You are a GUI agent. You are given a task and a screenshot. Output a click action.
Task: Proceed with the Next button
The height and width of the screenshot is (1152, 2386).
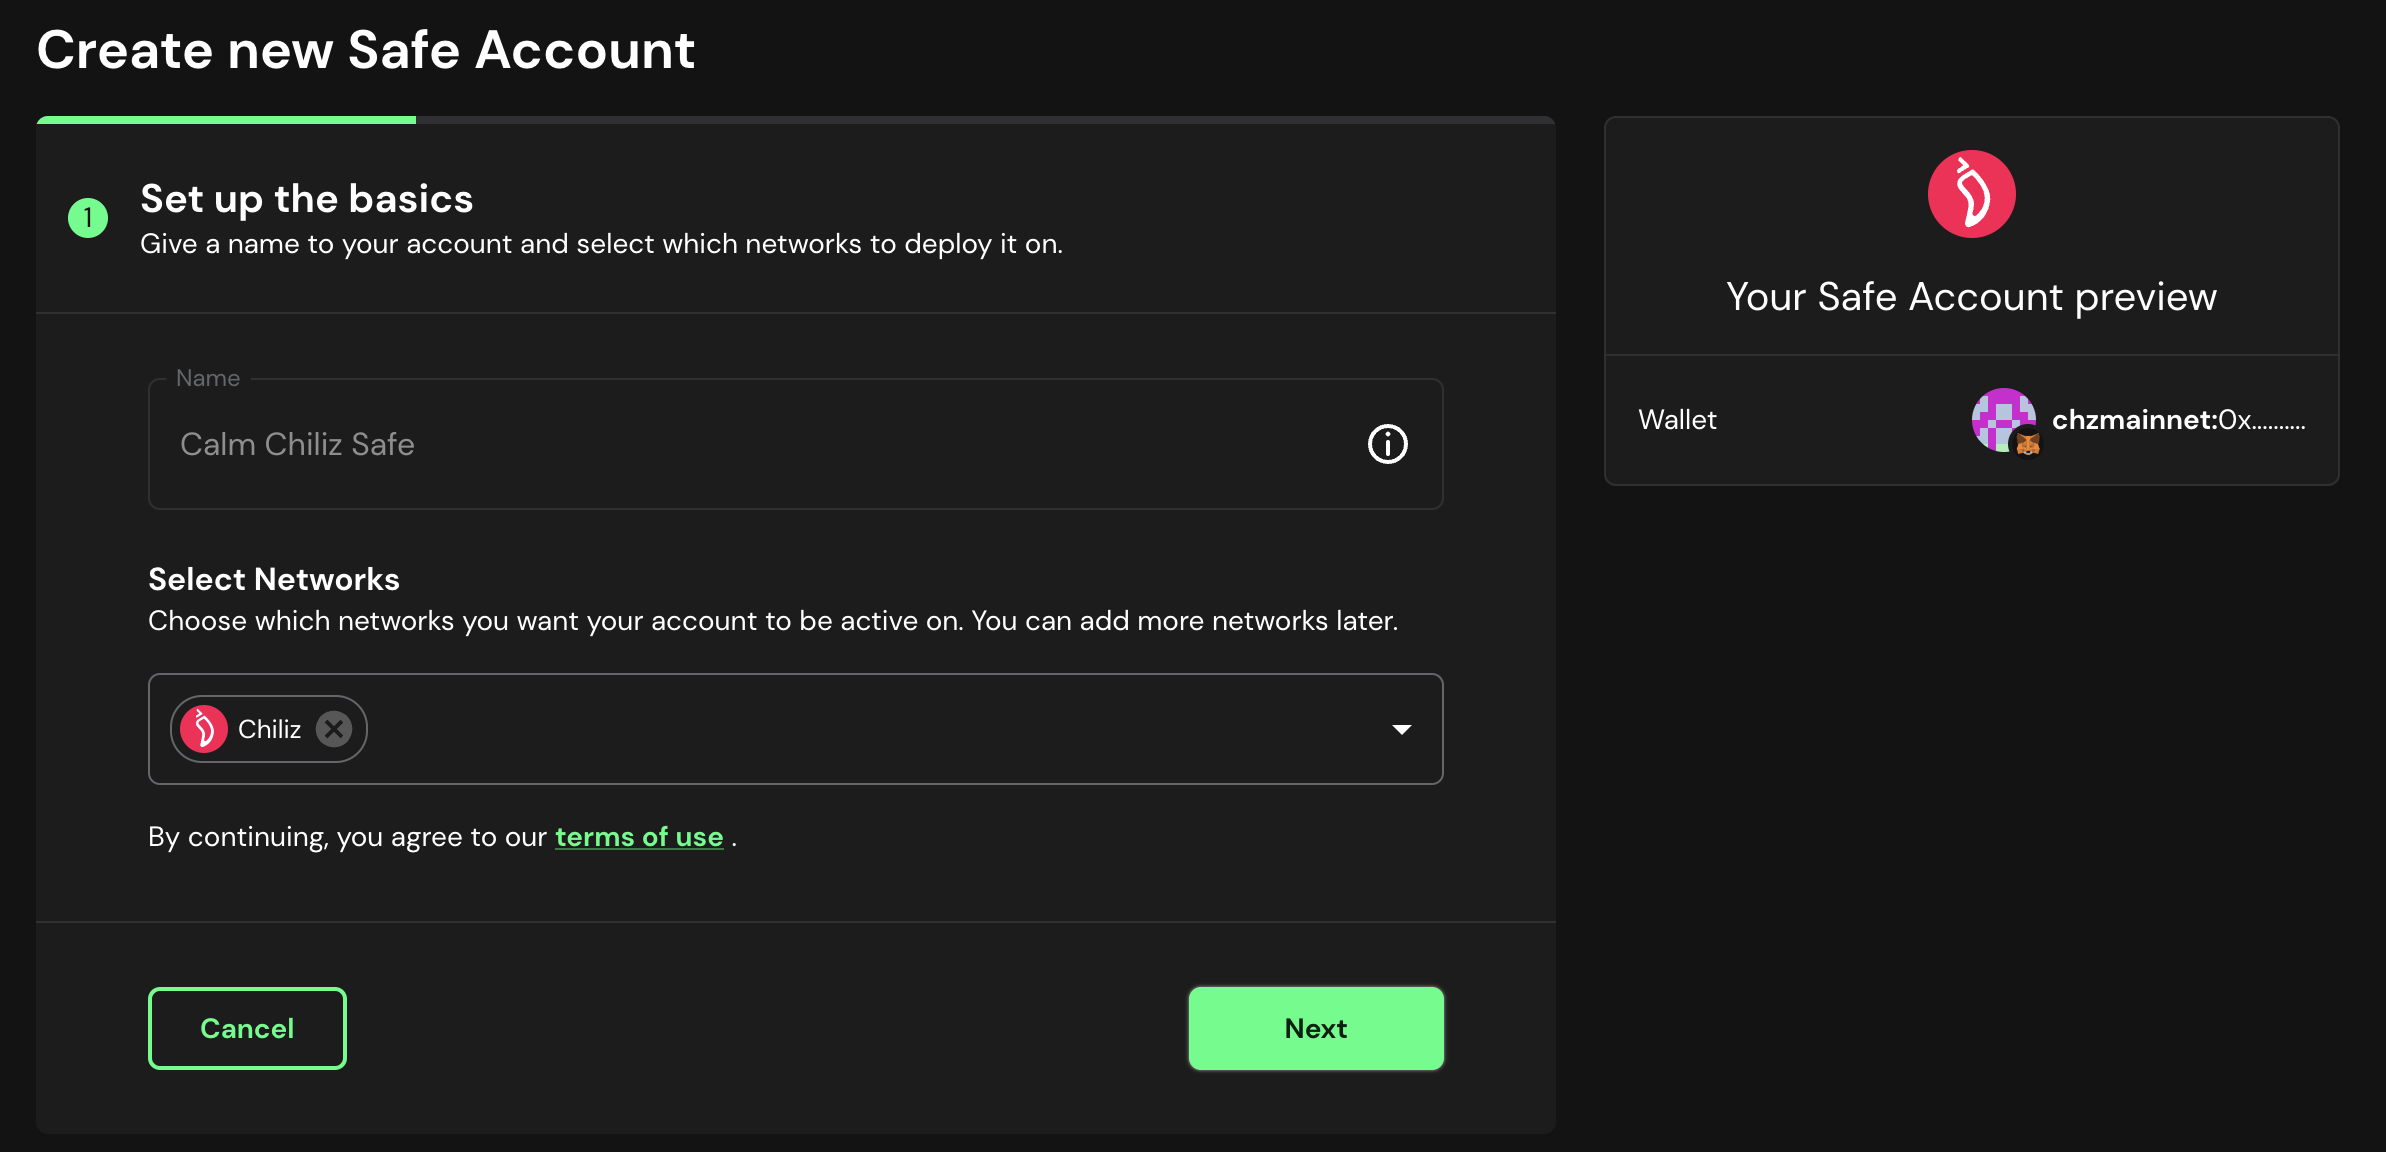coord(1315,1028)
